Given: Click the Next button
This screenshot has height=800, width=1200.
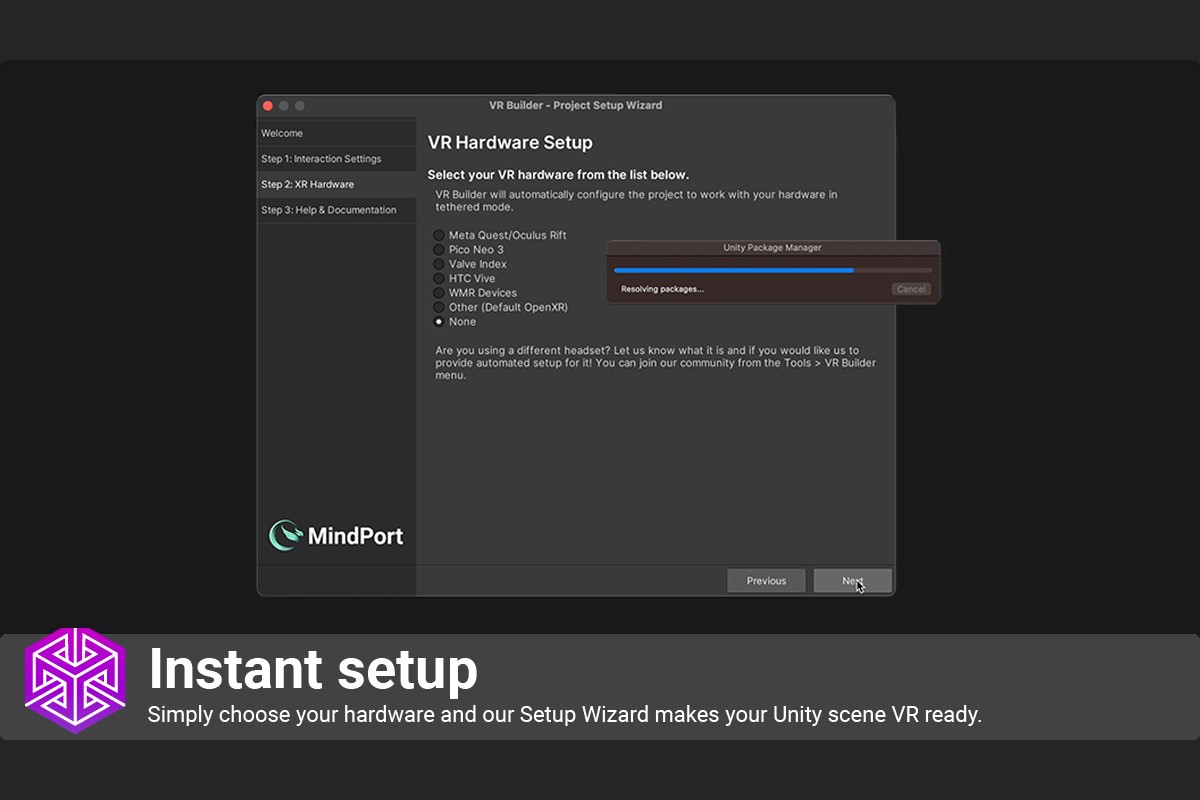Looking at the screenshot, I should click(852, 581).
